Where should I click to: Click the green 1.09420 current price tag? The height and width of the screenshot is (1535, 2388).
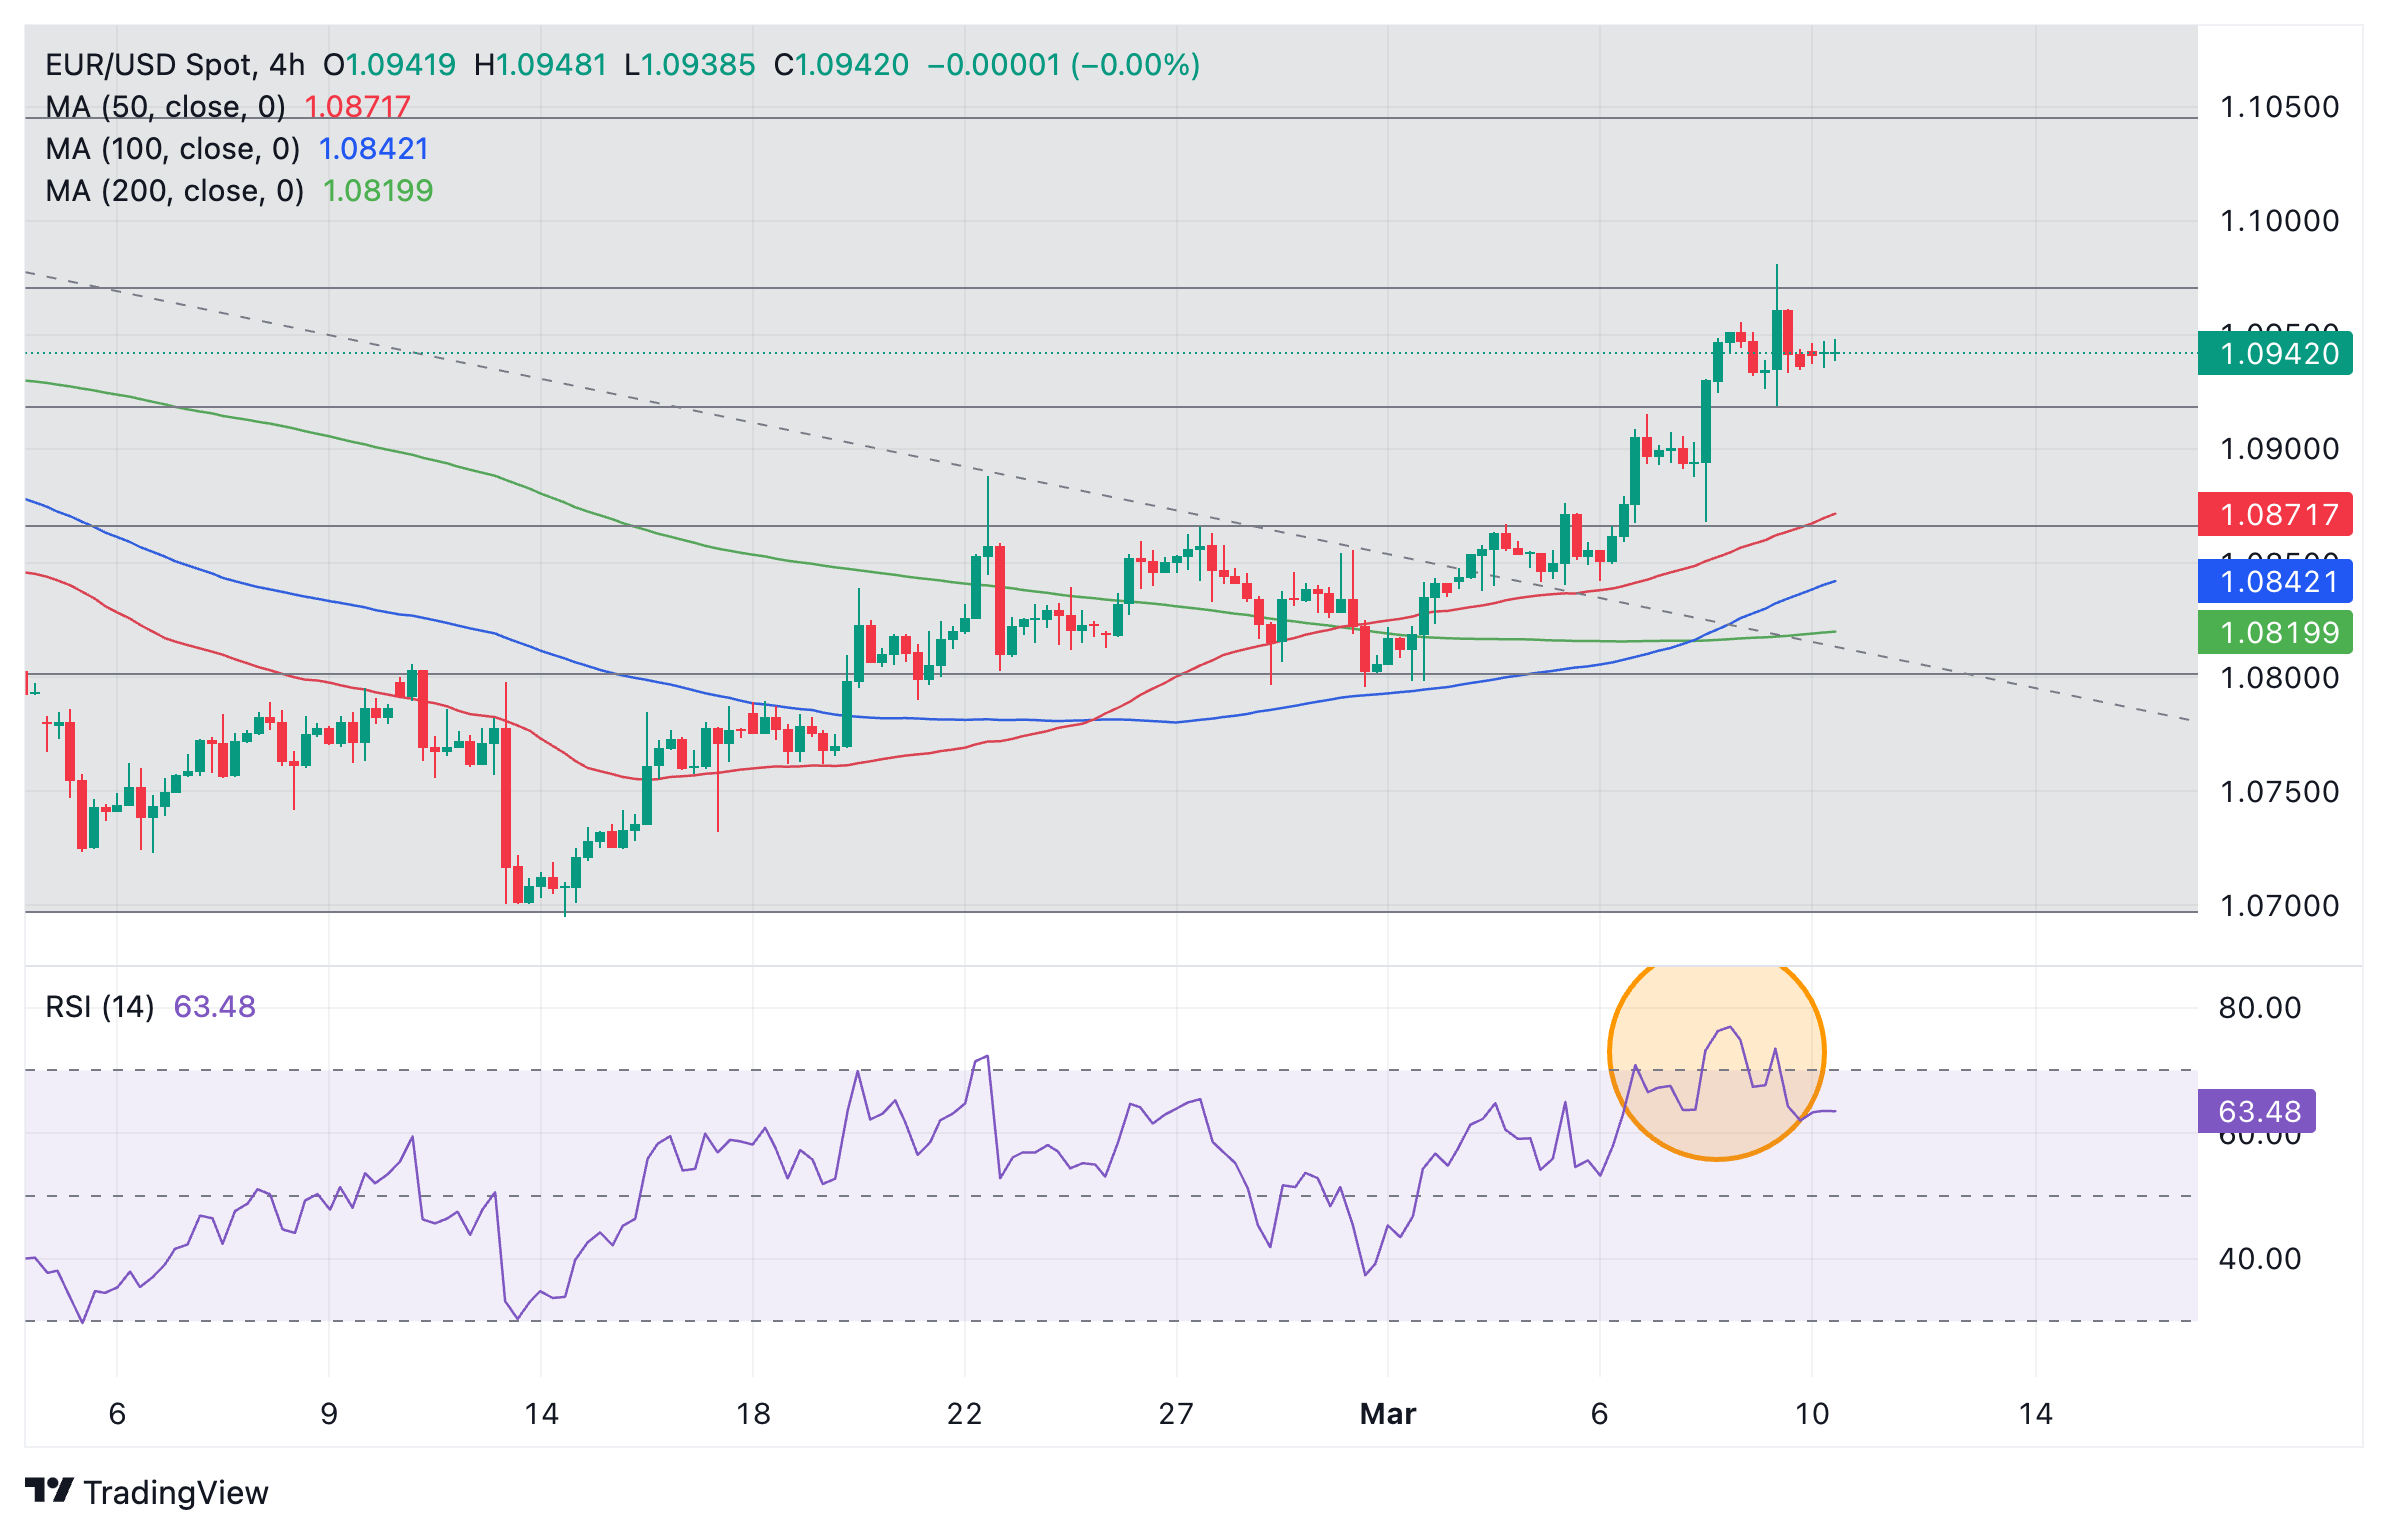pyautogui.click(x=2274, y=354)
